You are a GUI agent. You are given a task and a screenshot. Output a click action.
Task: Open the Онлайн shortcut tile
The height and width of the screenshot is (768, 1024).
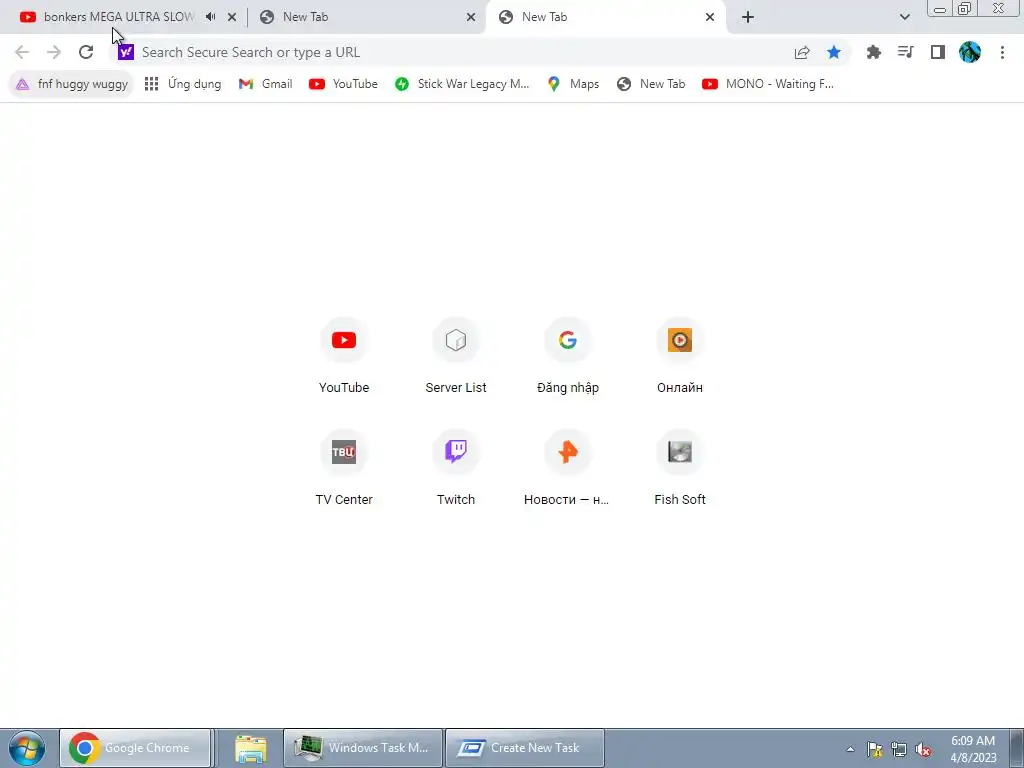pos(680,357)
